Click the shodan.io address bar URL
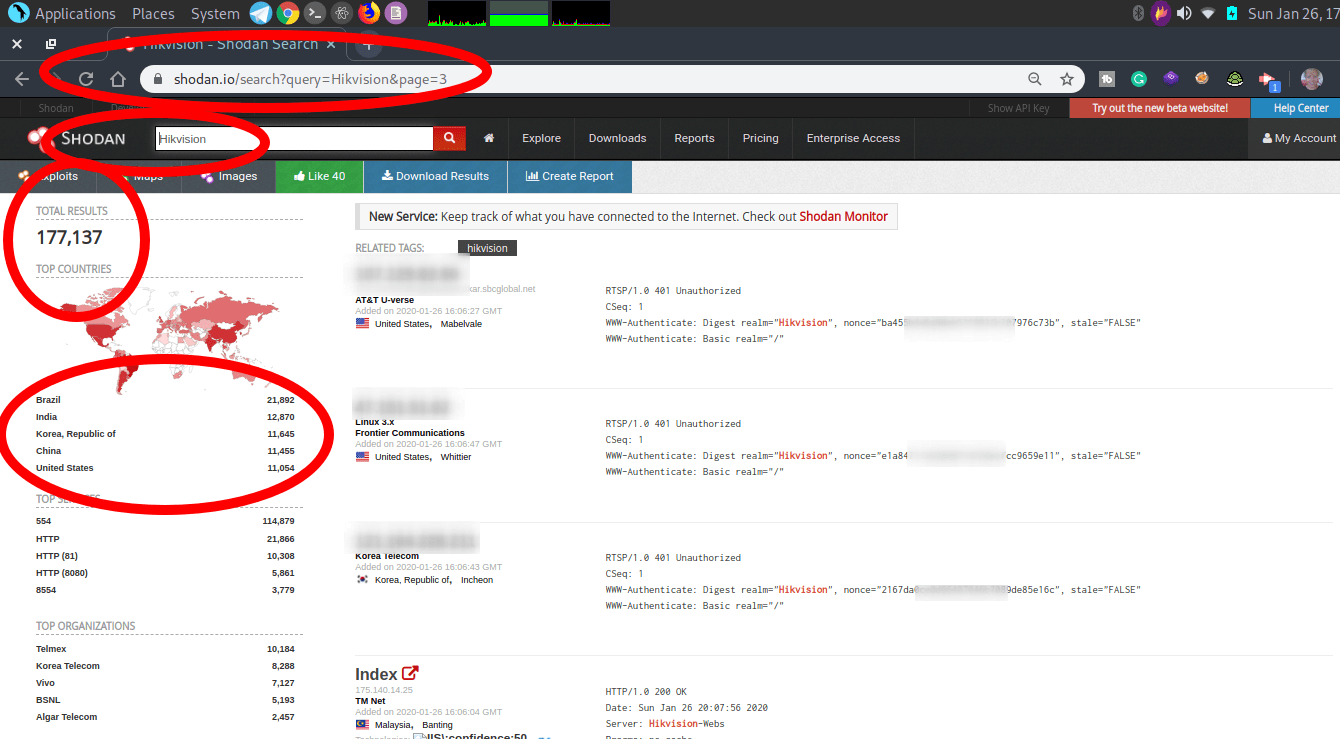The image size is (1340, 739). pos(310,79)
